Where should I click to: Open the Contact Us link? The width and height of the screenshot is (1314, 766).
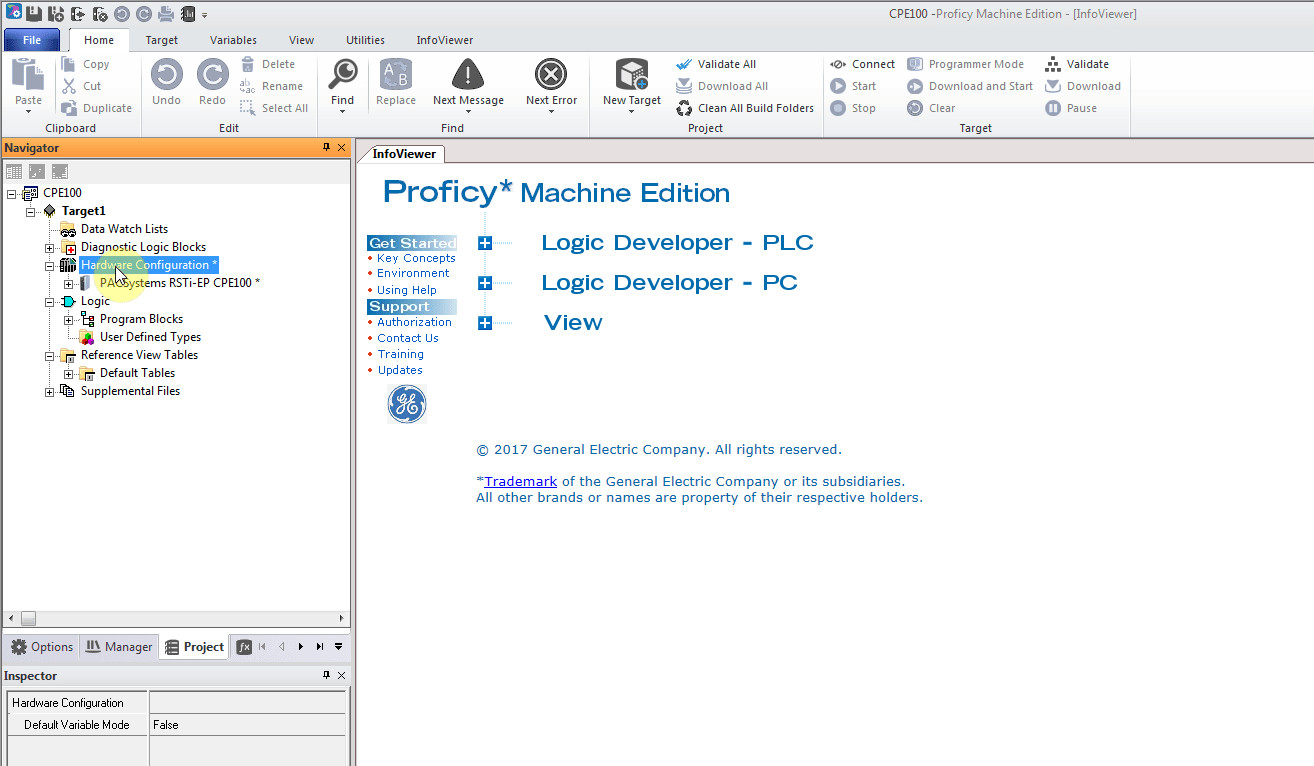(x=408, y=338)
